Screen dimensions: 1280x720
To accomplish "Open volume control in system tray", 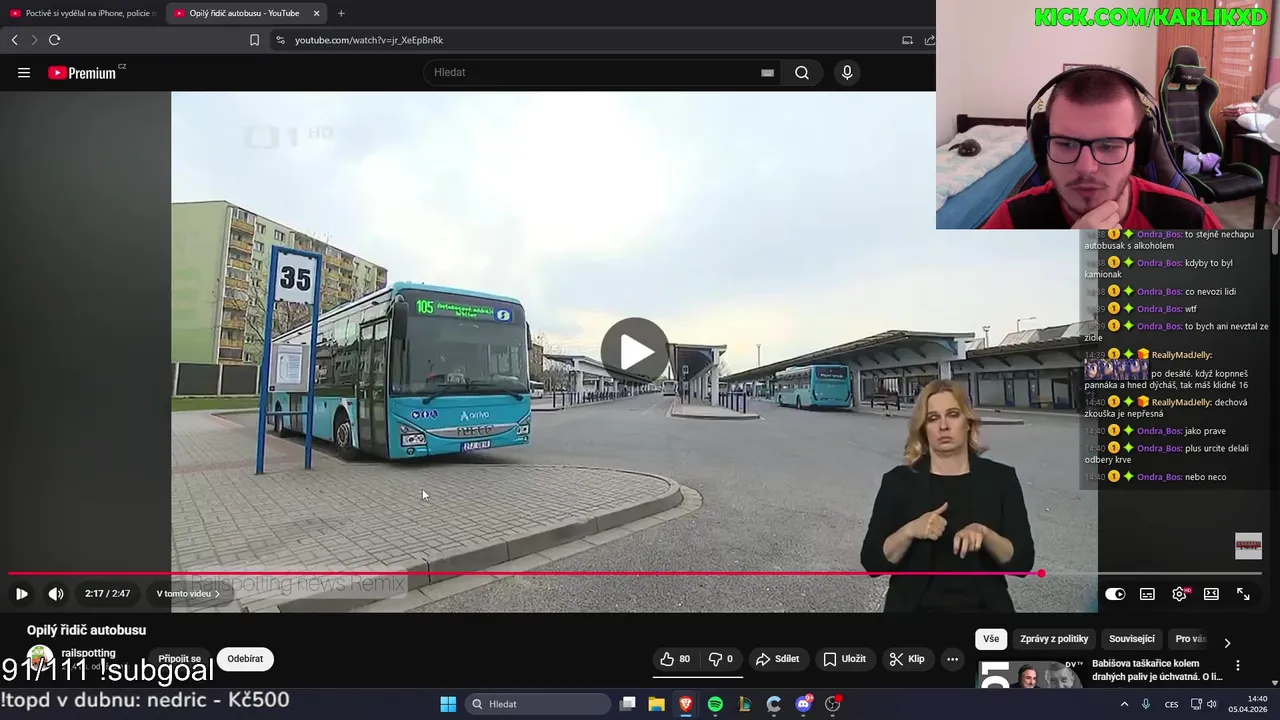I will pyautogui.click(x=1212, y=704).
